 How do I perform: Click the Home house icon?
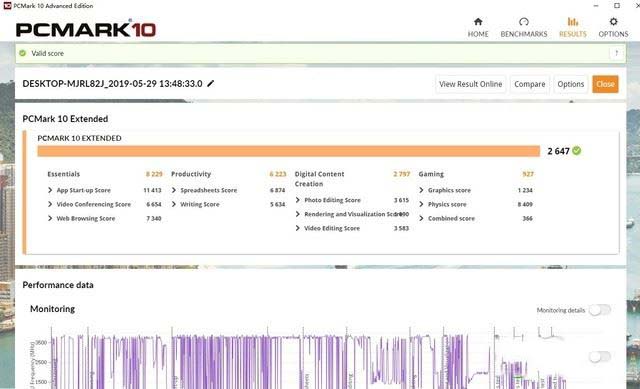(478, 22)
